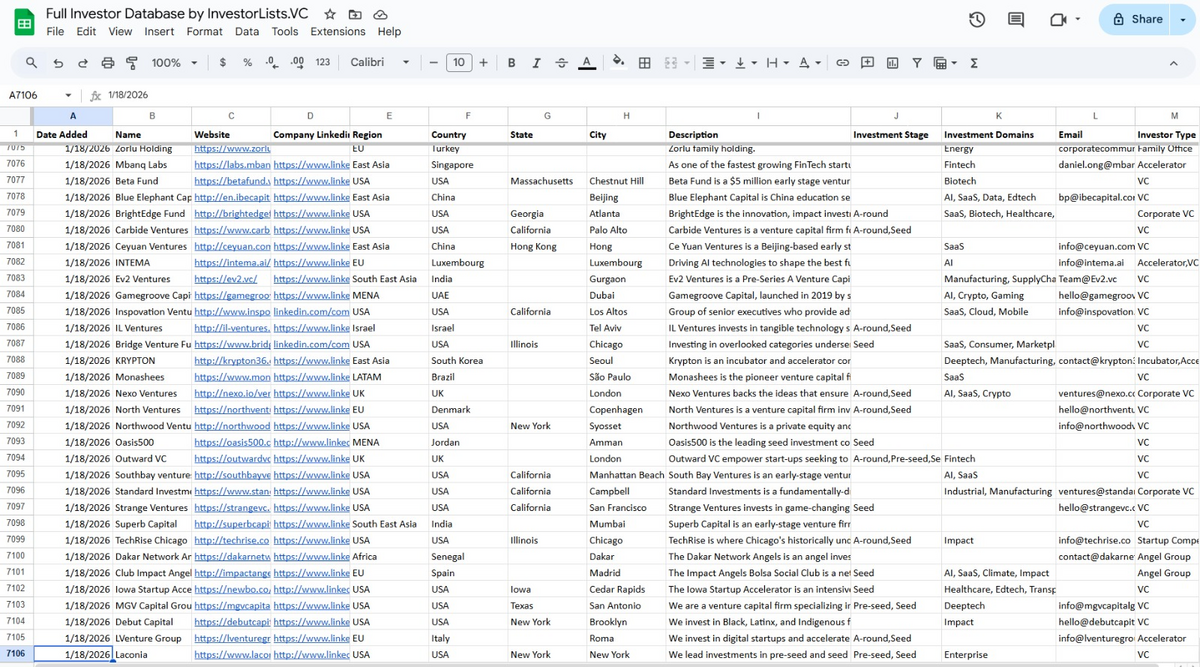Format selection as currency
The width and height of the screenshot is (1200, 667).
click(222, 62)
